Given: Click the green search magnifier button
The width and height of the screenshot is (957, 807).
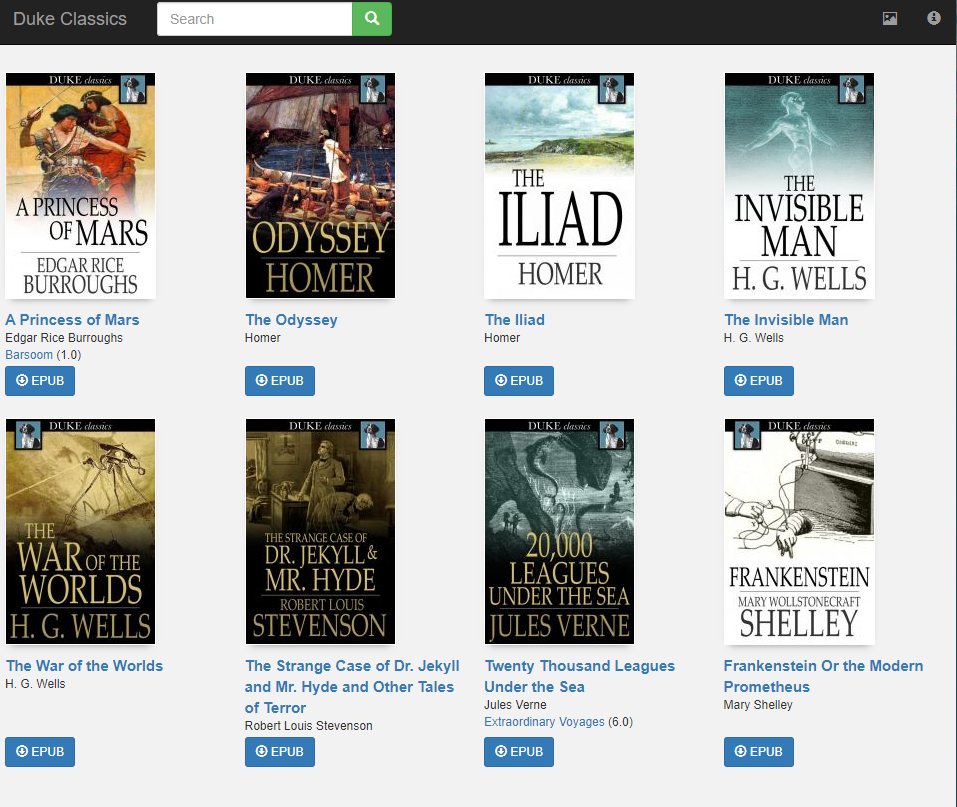Looking at the screenshot, I should 372,19.
